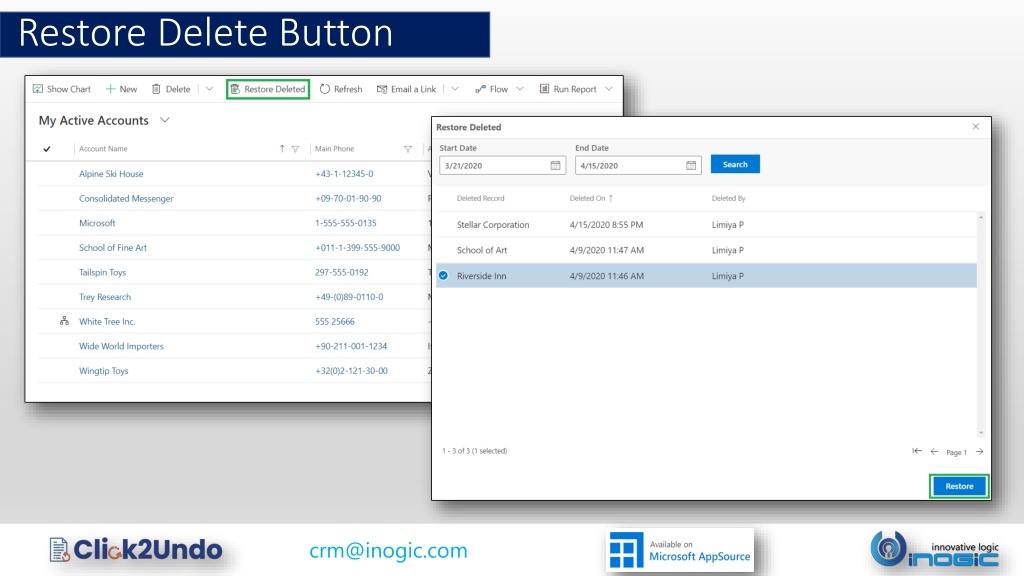Open Show Chart in the accounts toolbar
The height and width of the screenshot is (576, 1024).
[62, 89]
